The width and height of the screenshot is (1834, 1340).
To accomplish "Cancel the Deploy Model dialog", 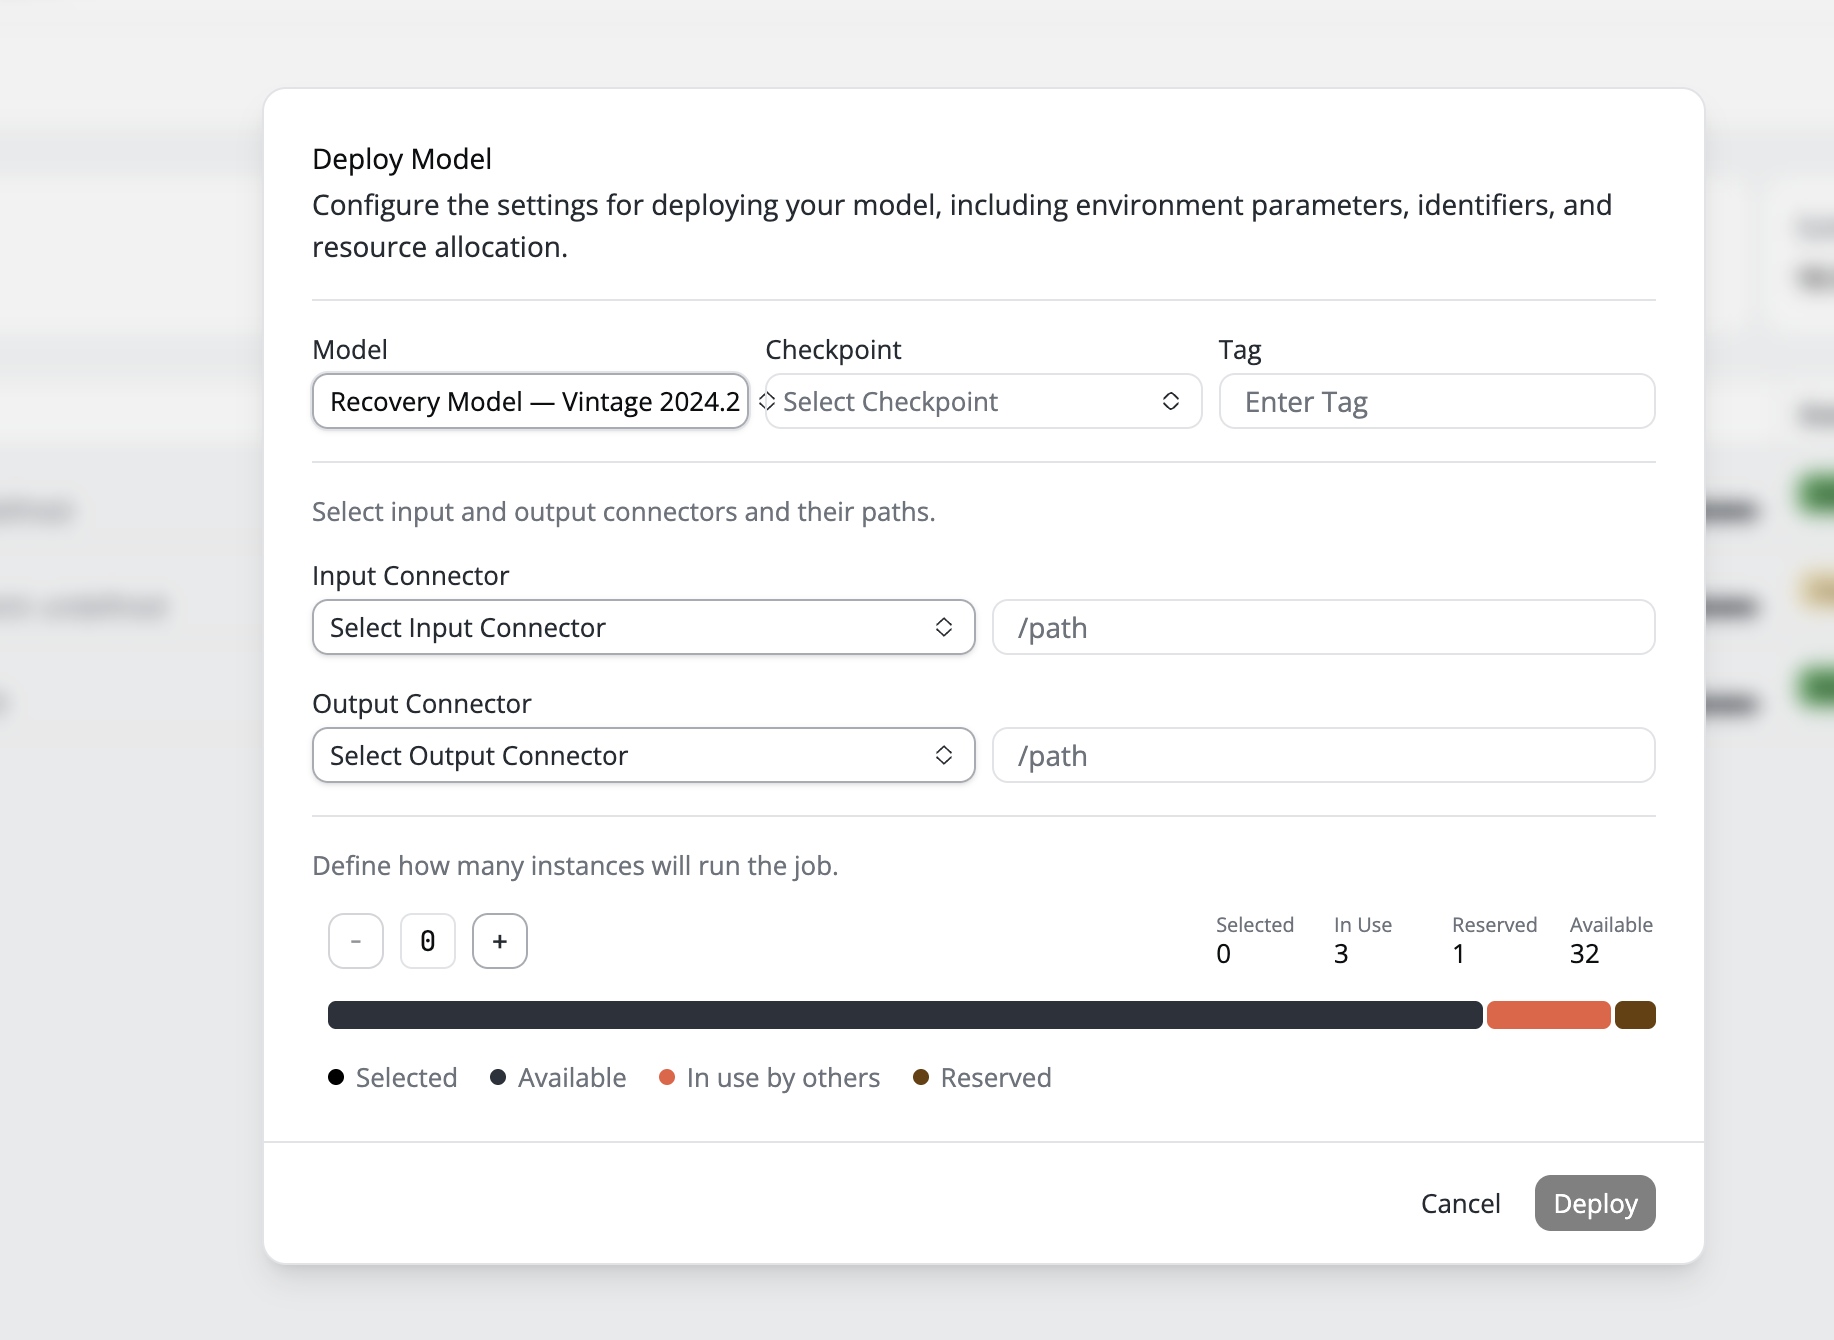I will tap(1460, 1203).
